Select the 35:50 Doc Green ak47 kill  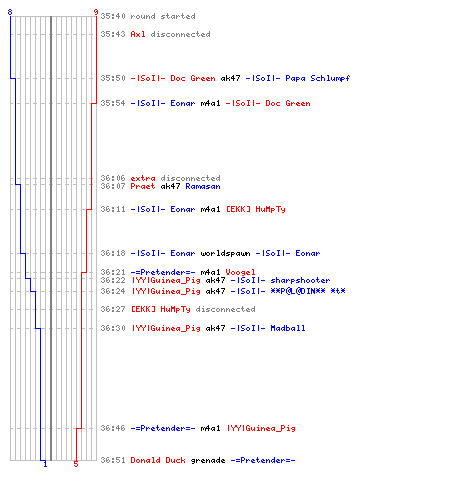click(225, 78)
